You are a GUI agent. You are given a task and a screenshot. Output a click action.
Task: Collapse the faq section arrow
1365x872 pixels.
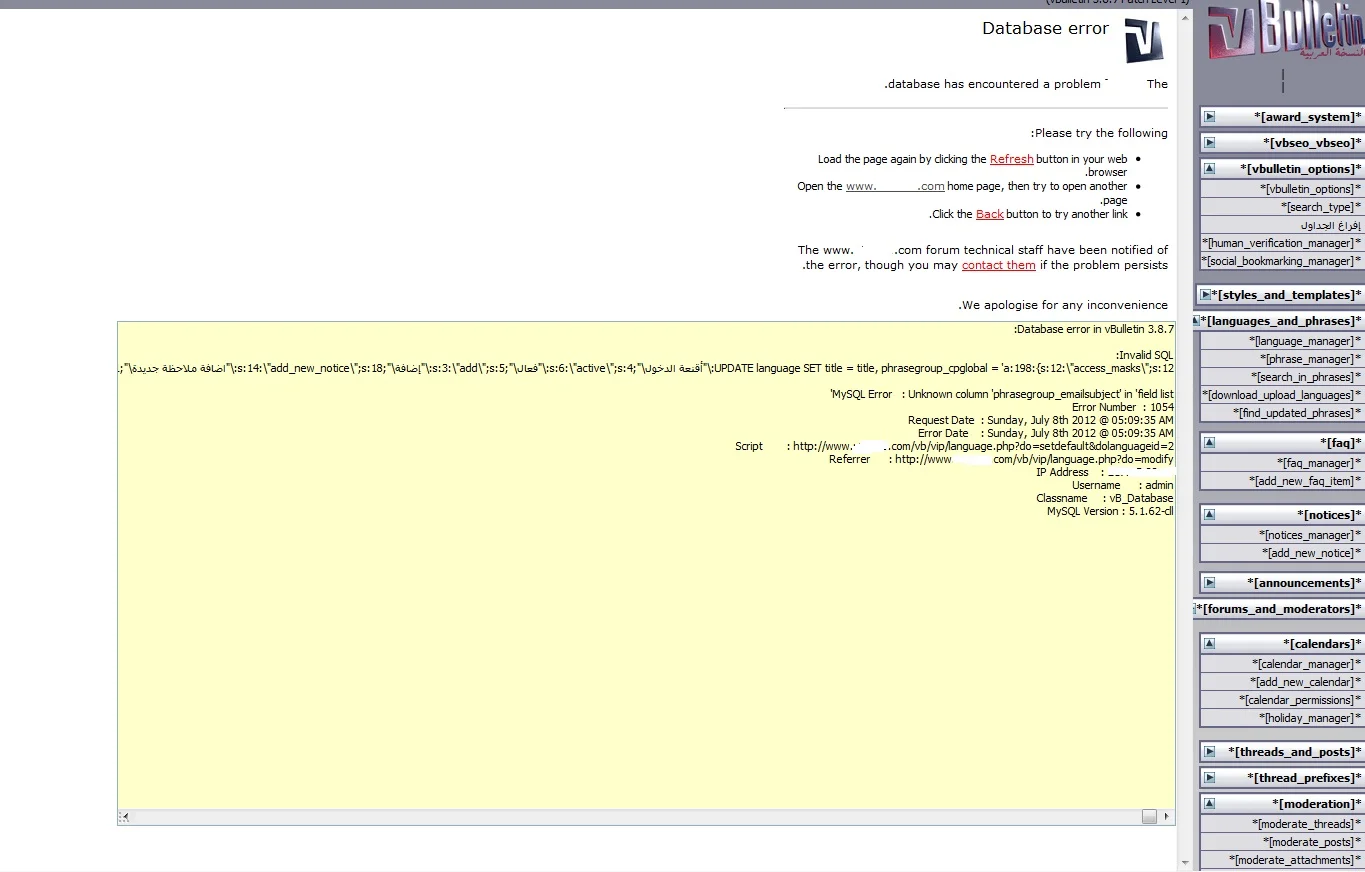pyautogui.click(x=1209, y=442)
